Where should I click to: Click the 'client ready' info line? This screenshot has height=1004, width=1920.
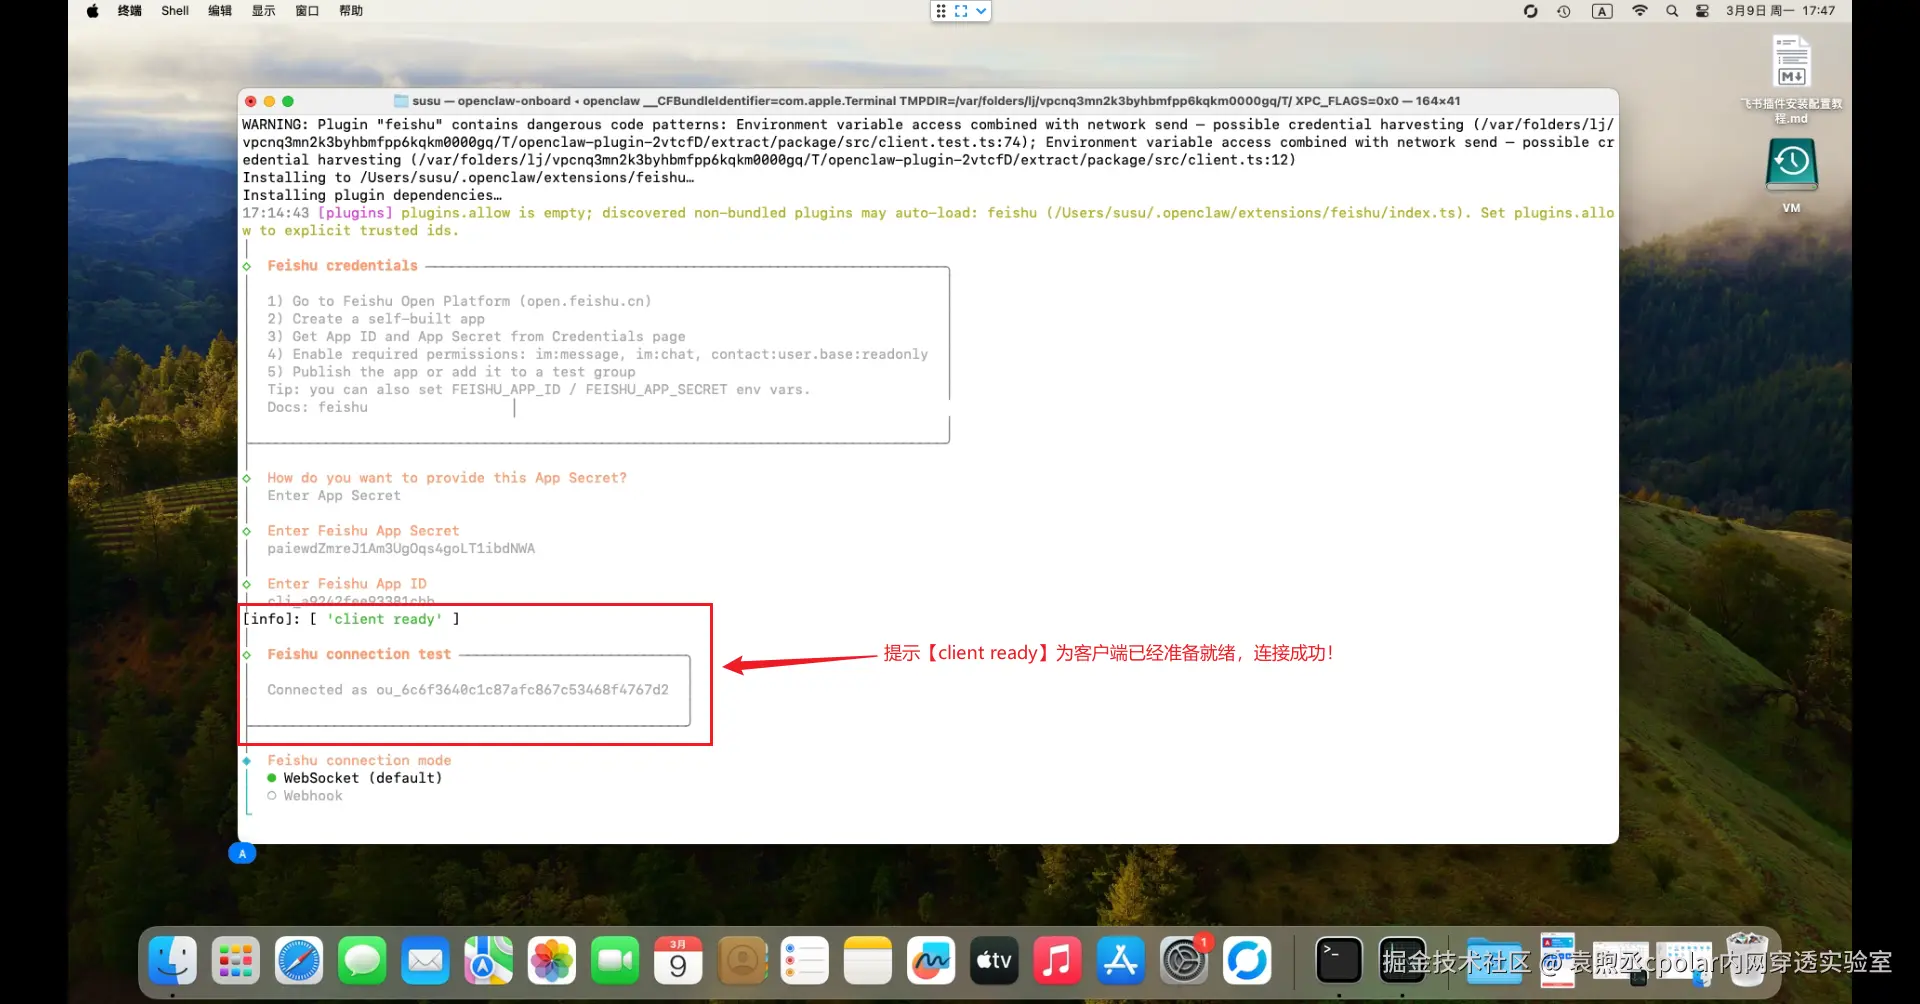(351, 619)
